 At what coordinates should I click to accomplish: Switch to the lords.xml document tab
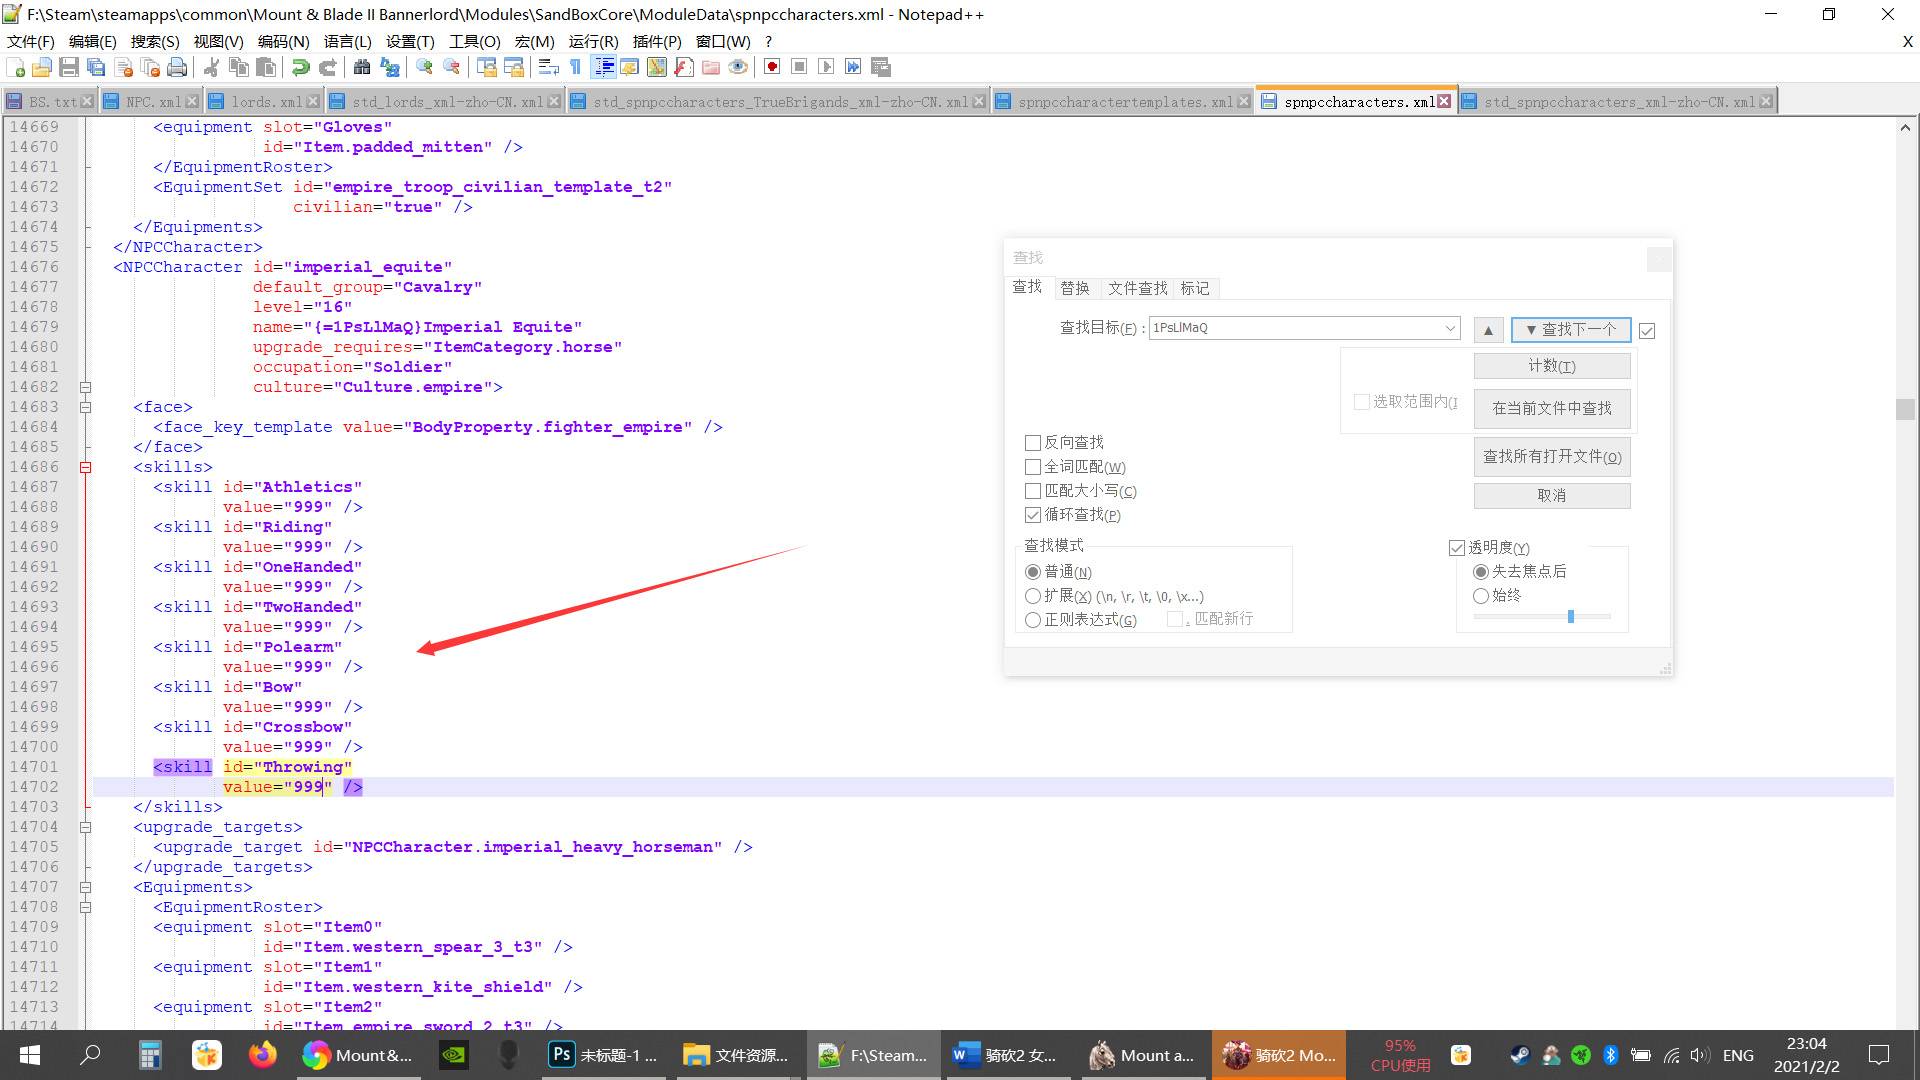[264, 102]
